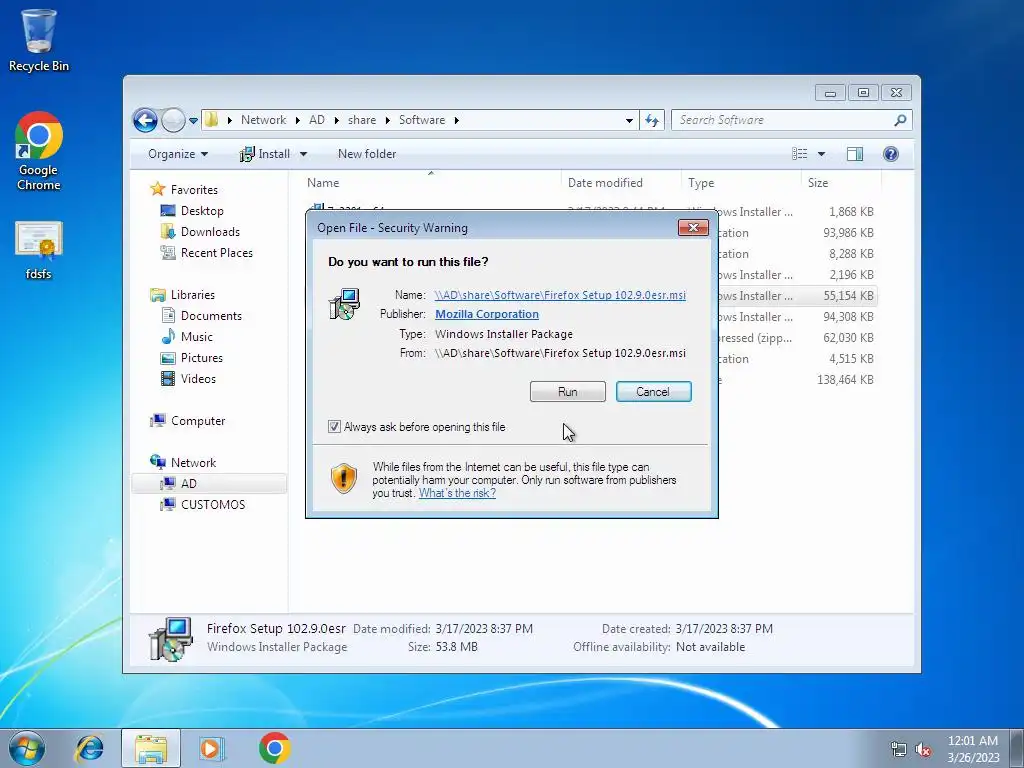The image size is (1024, 768).
Task: Refresh the Software folder view
Action: [x=652, y=120]
